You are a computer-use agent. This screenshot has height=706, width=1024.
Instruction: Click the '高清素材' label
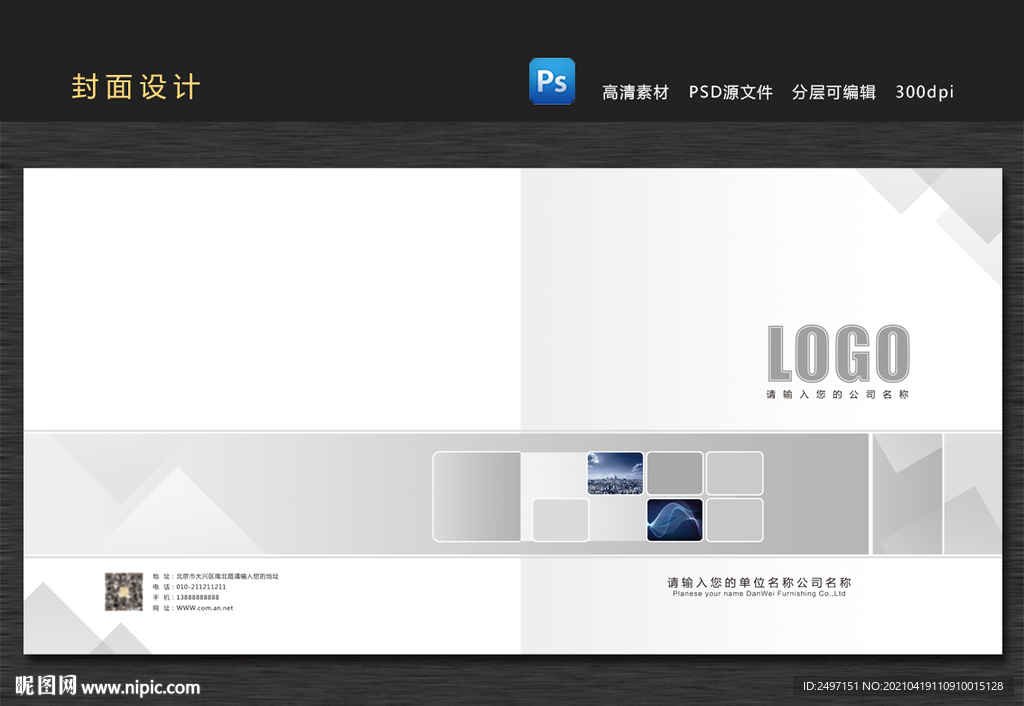coord(635,92)
